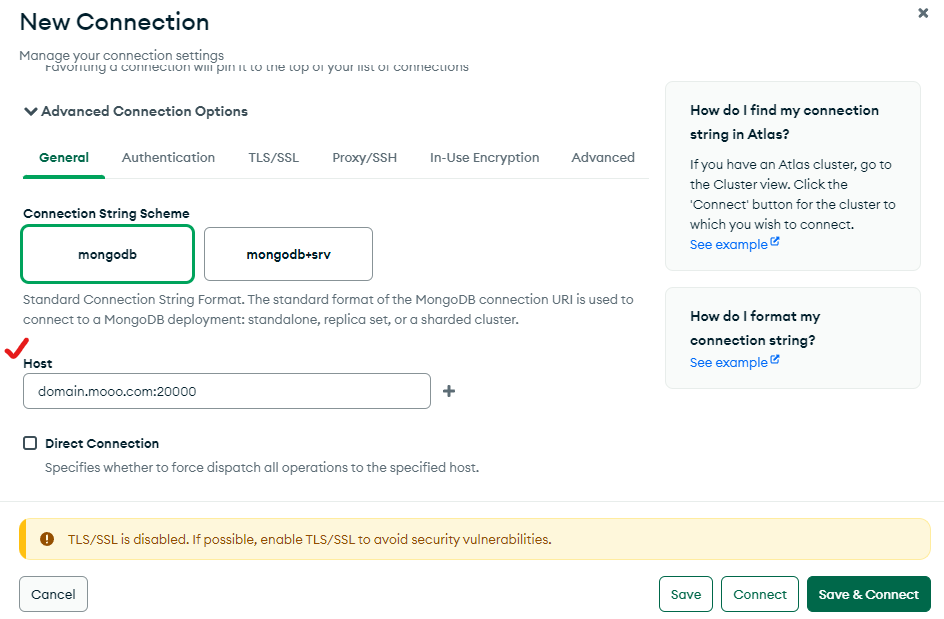Collapse Advanced Connection Options chevron
Image resolution: width=944 pixels, height=619 pixels.
click(x=31, y=111)
